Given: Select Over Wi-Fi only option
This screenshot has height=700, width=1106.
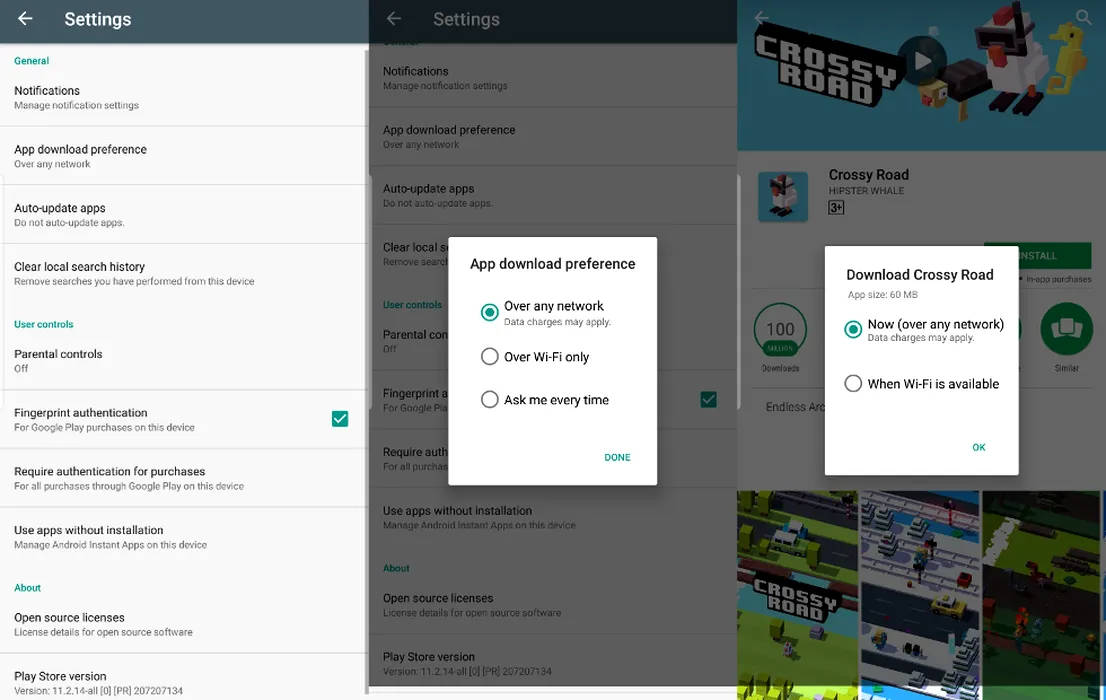Looking at the screenshot, I should 490,356.
